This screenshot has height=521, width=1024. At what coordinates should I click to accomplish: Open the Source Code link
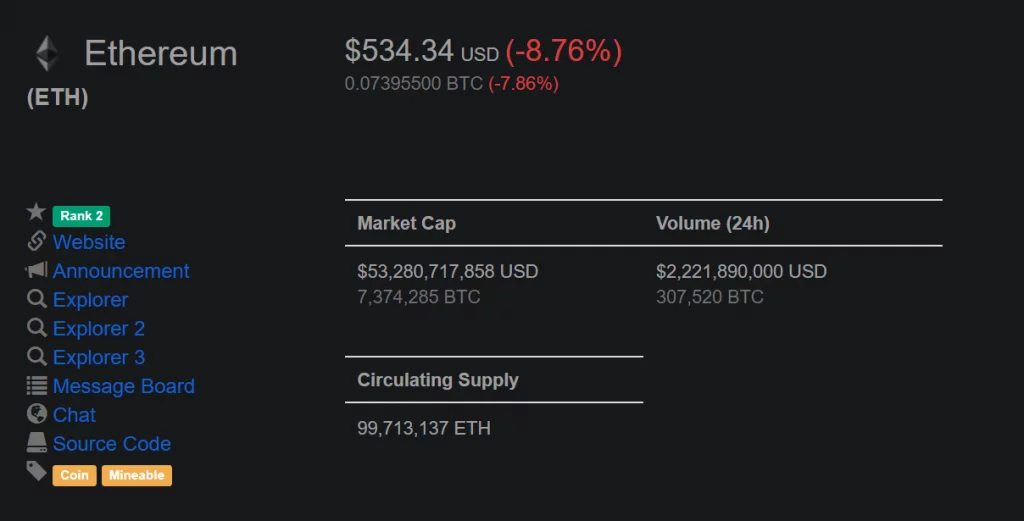112,443
